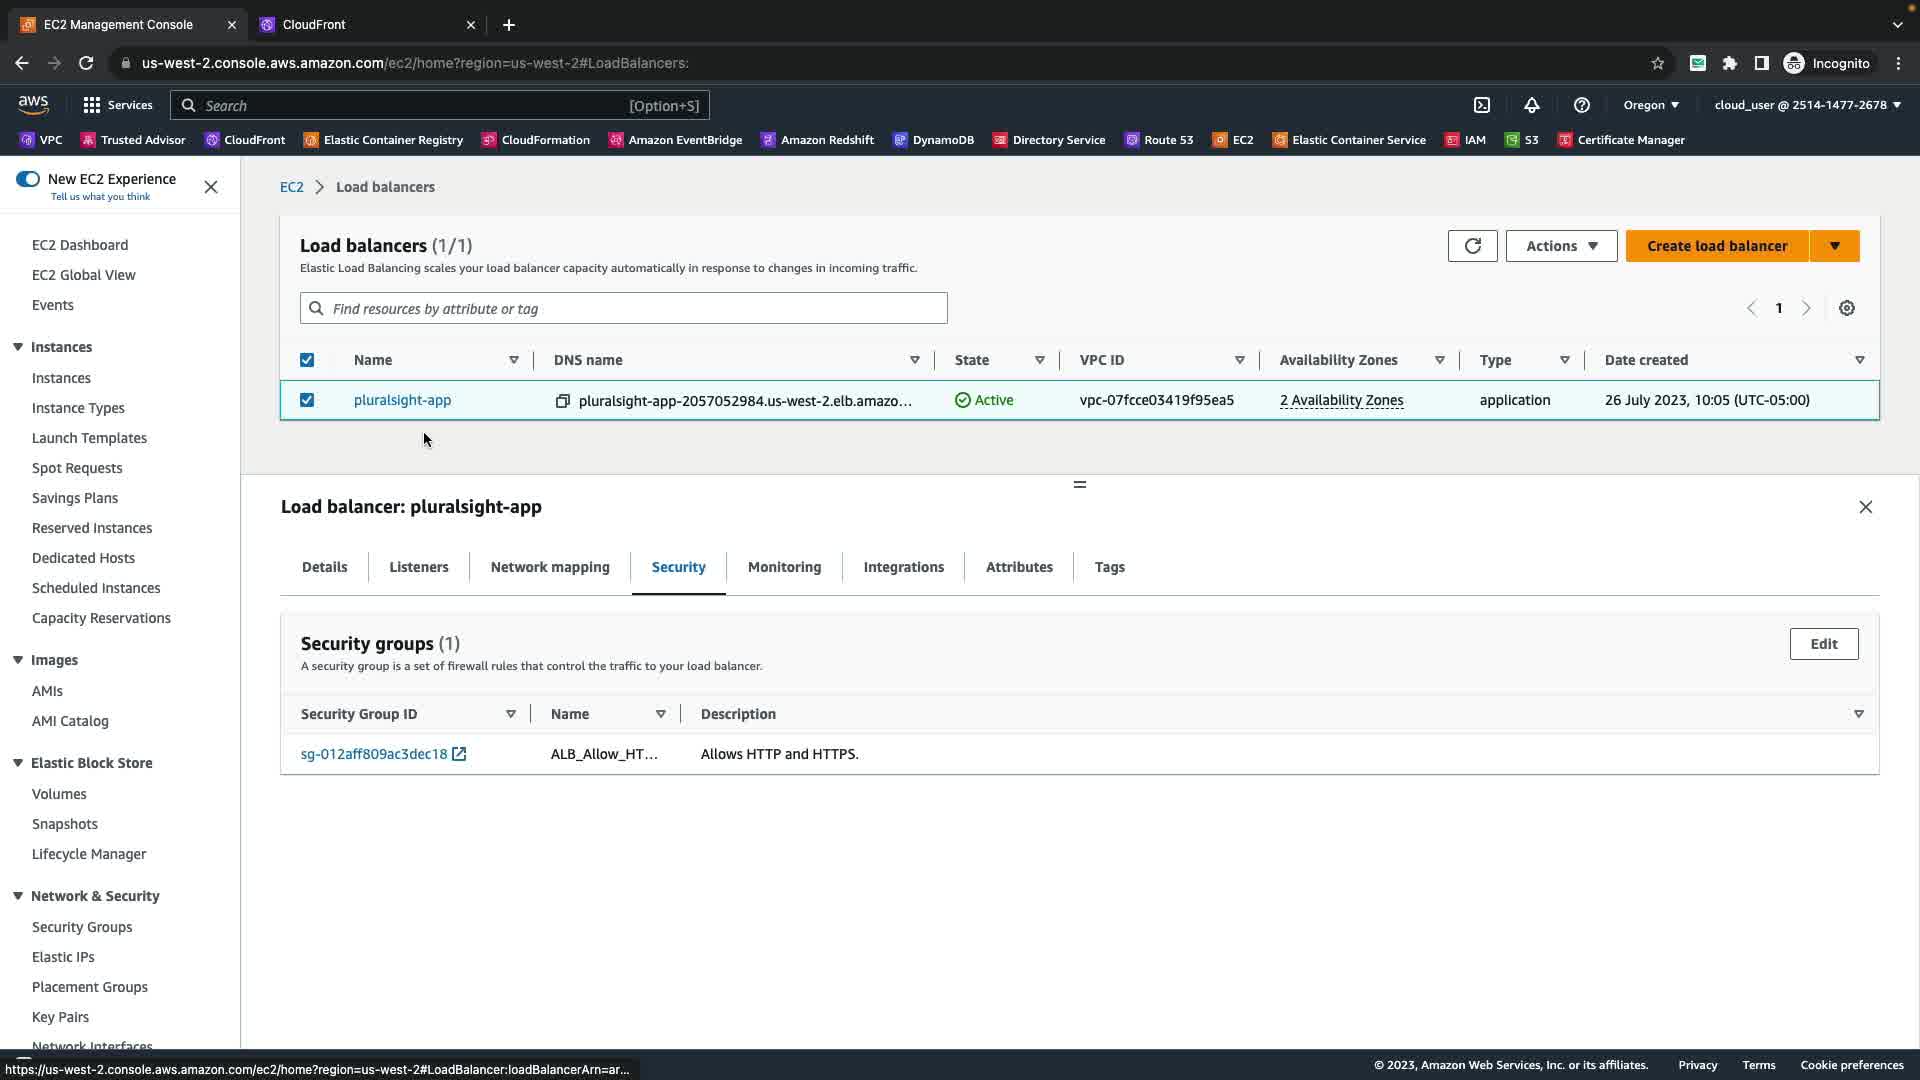Click Edit security groups button
The width and height of the screenshot is (1920, 1080).
[1823, 644]
